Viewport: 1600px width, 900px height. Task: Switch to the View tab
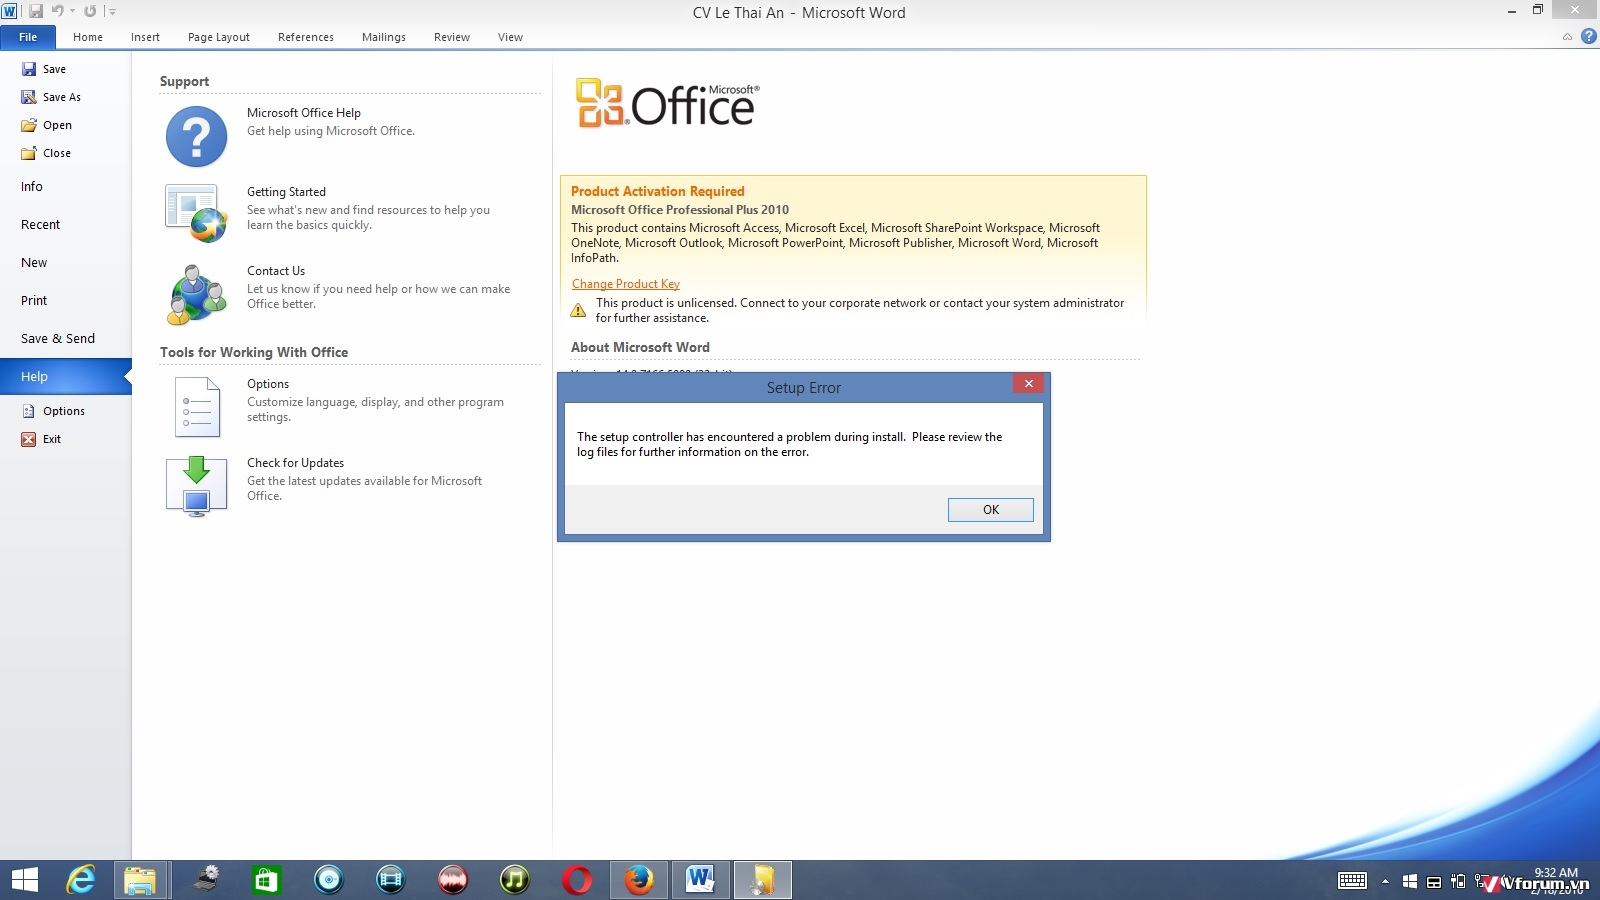coord(510,37)
